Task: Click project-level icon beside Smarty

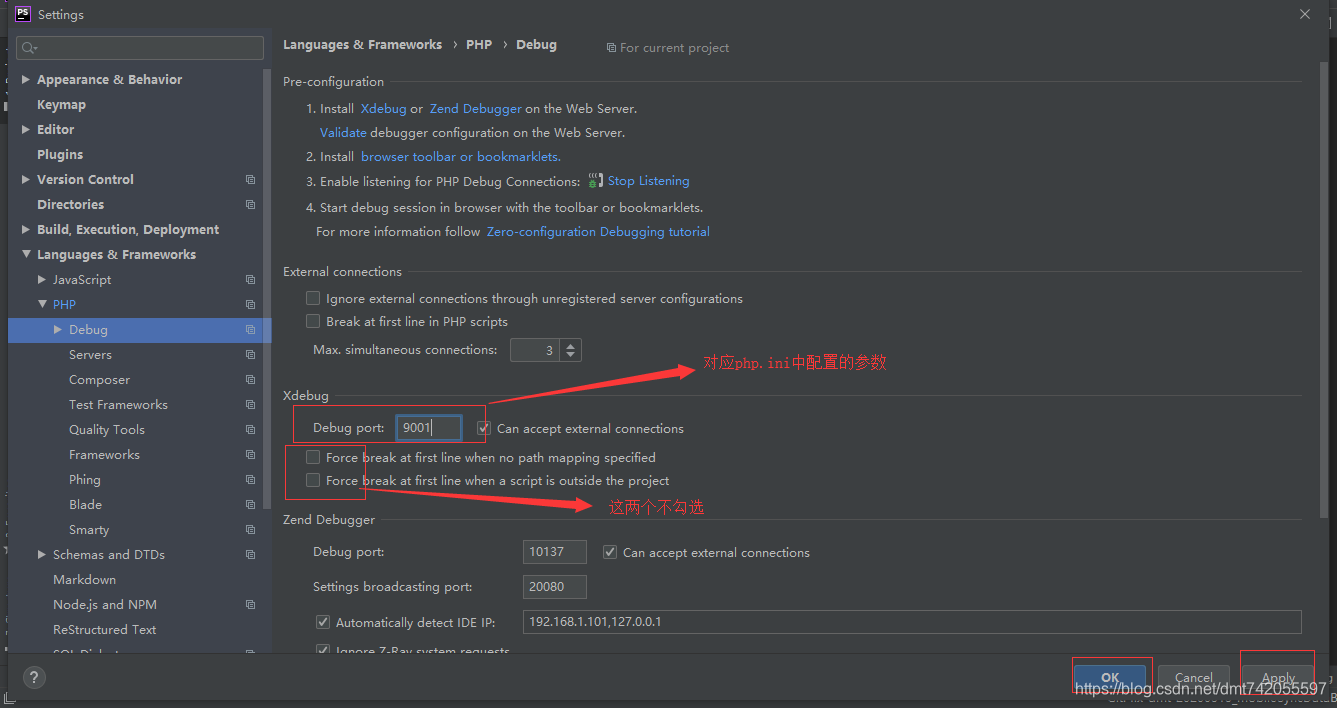Action: click(x=250, y=530)
